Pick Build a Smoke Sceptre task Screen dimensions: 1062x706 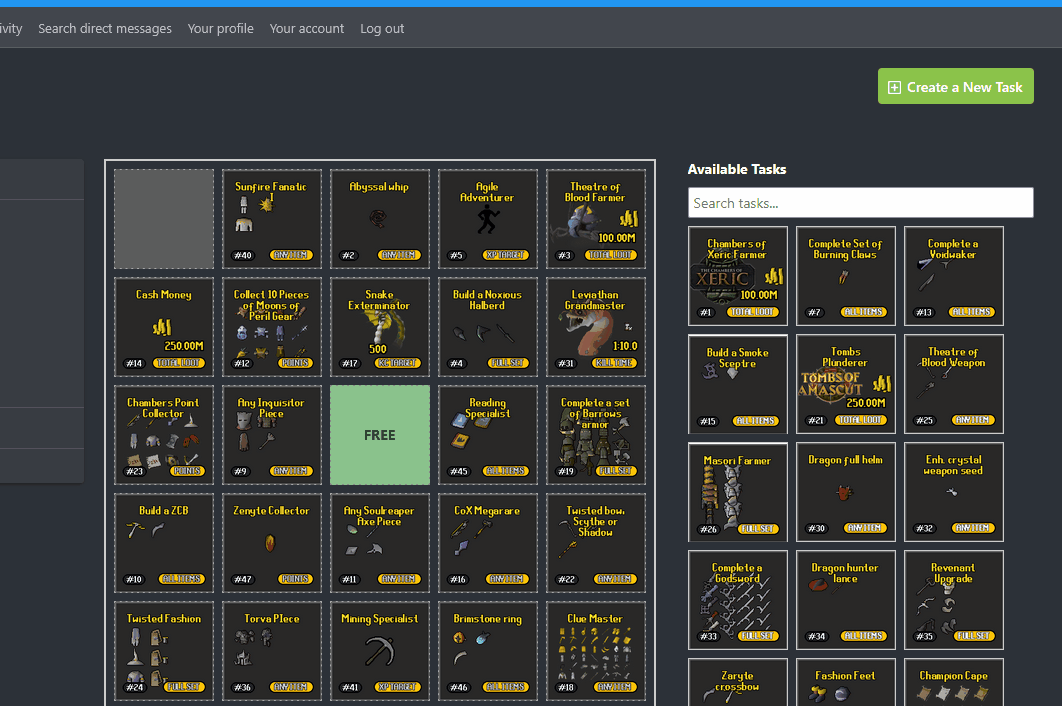738,384
